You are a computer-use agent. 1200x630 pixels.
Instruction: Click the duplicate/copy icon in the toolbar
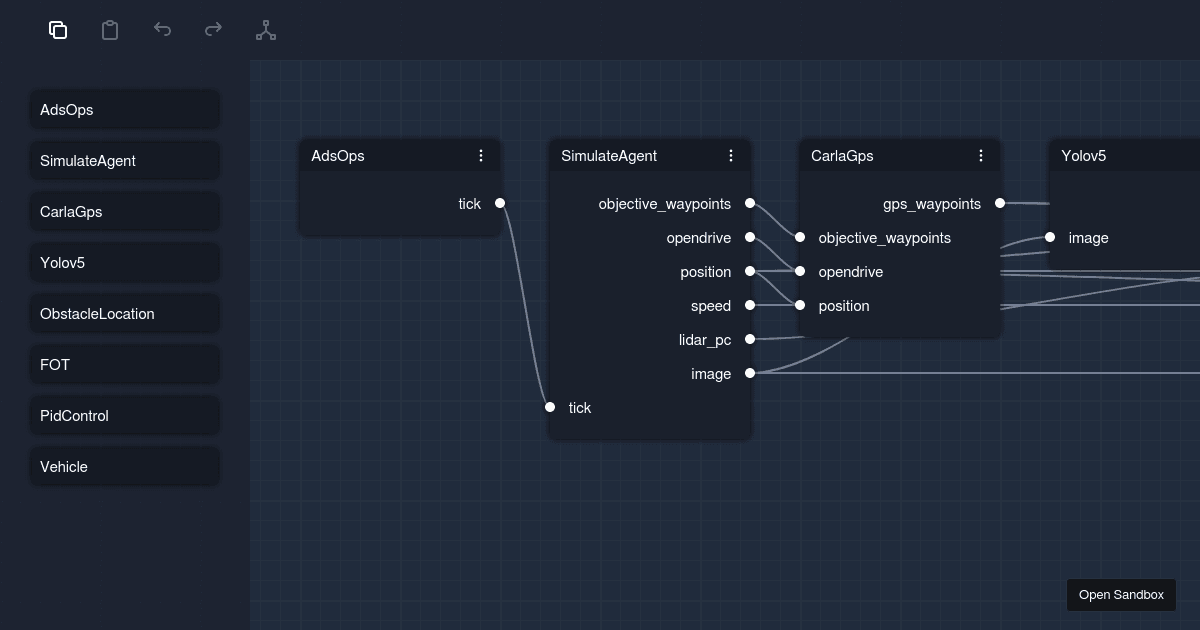[x=58, y=30]
